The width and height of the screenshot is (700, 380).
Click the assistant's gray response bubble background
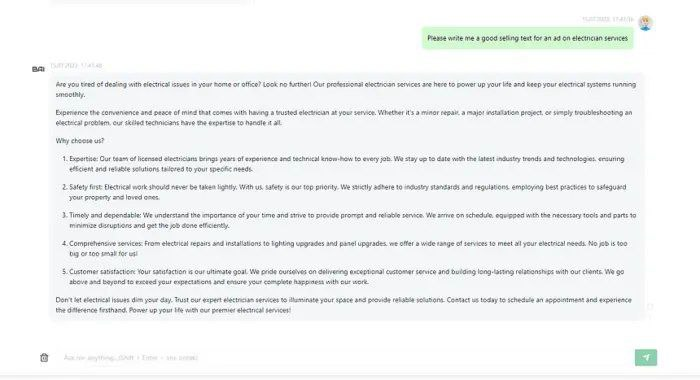[347, 197]
